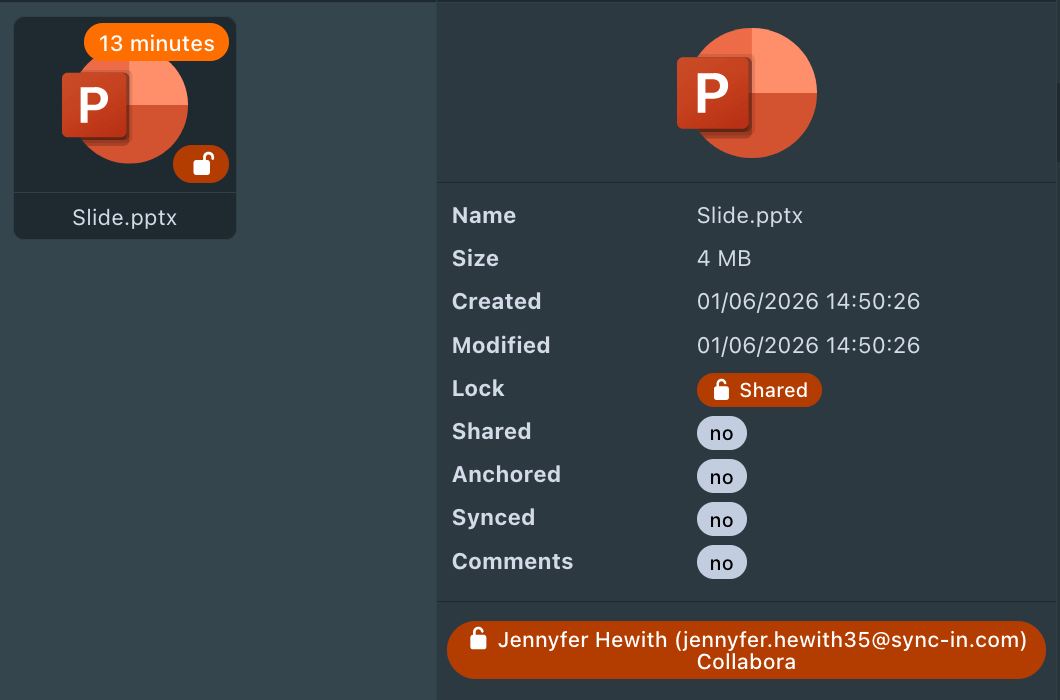Select the 13 minutes orange badge

[157, 43]
